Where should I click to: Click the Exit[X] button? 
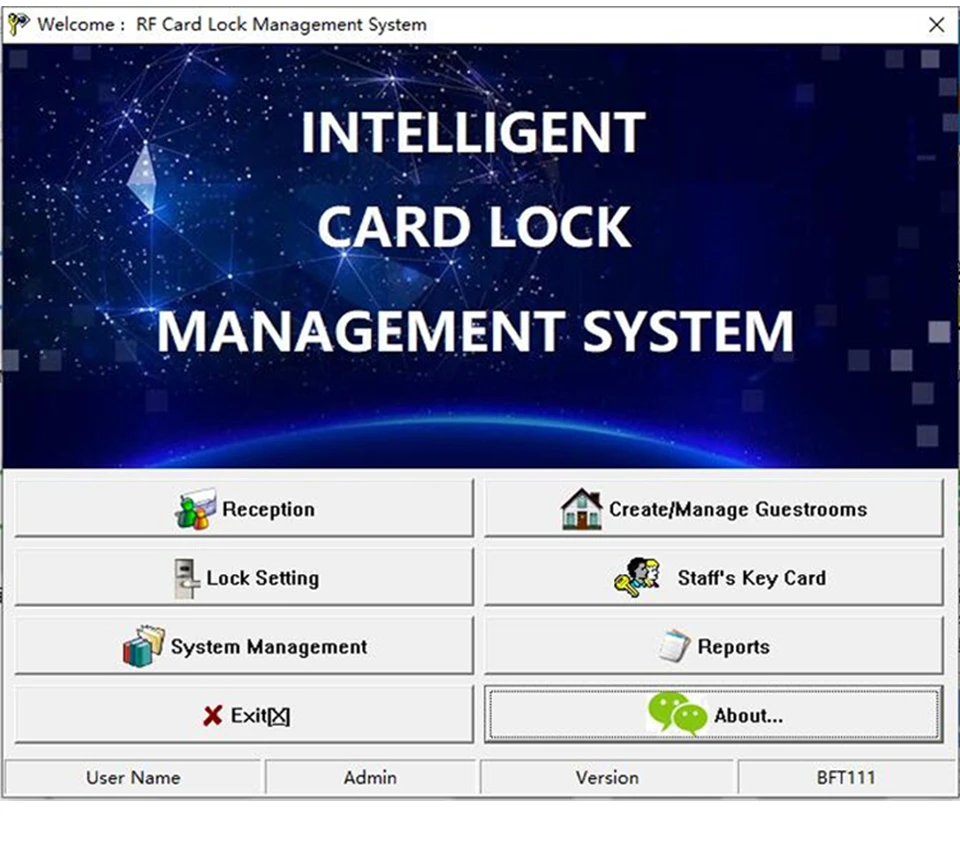244,715
